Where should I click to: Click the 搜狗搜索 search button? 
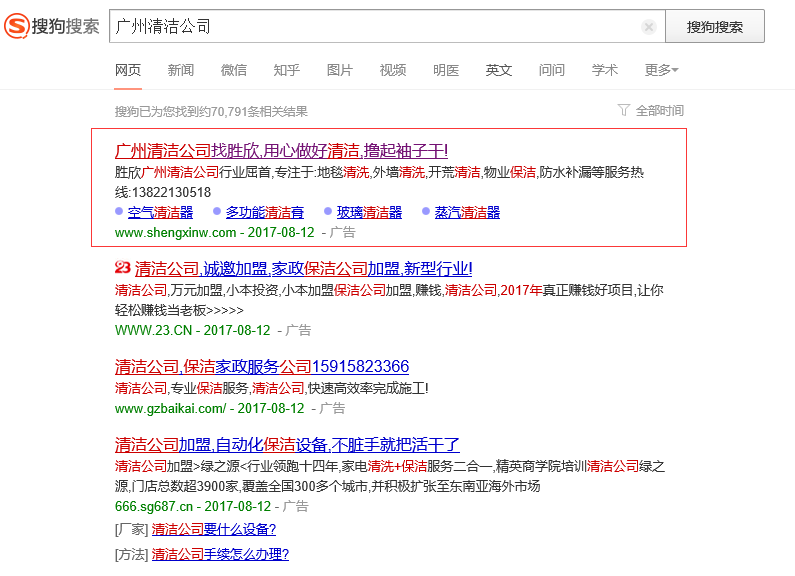(x=715, y=26)
